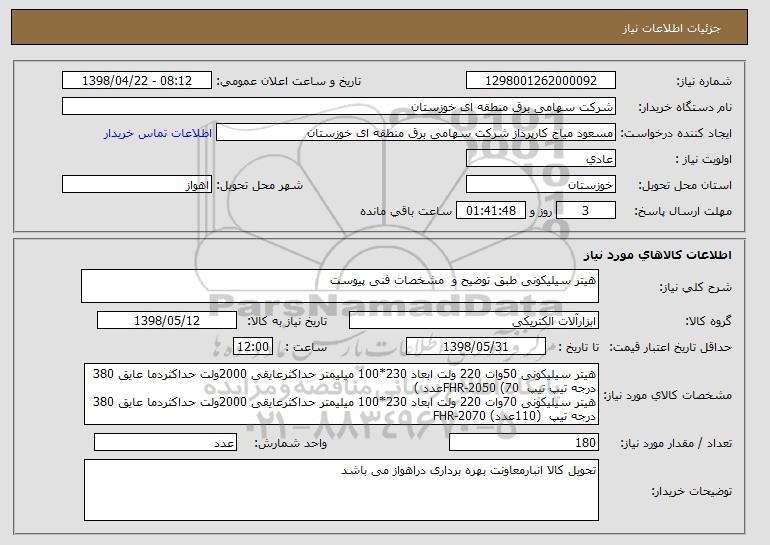Click the نام دستگاه خریدار field

(x=340, y=107)
